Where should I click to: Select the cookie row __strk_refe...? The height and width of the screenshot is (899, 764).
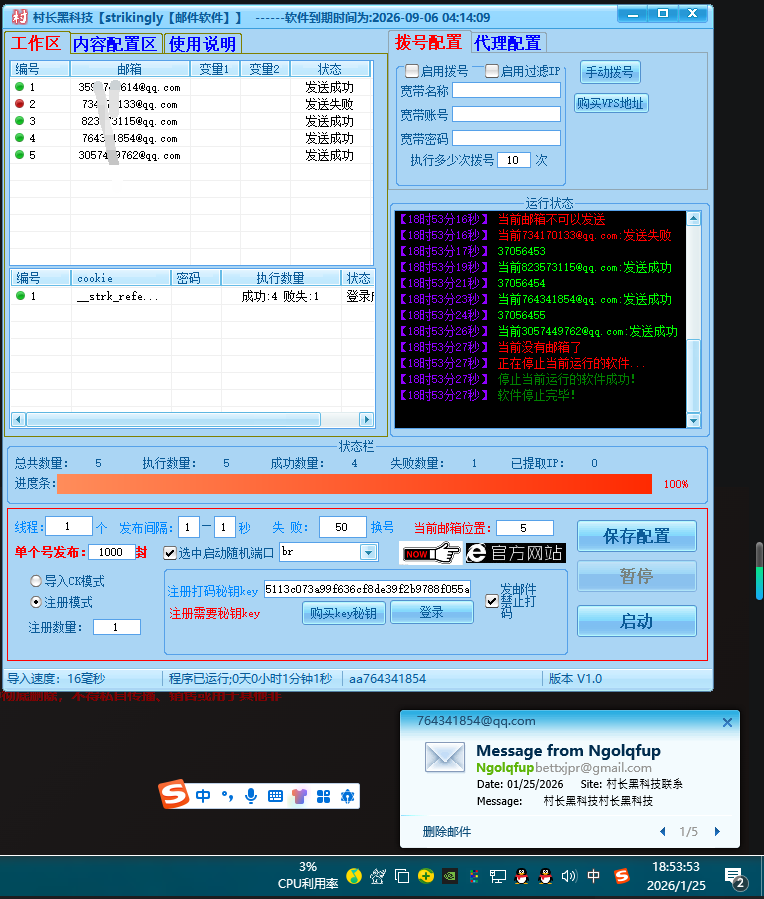(x=192, y=296)
